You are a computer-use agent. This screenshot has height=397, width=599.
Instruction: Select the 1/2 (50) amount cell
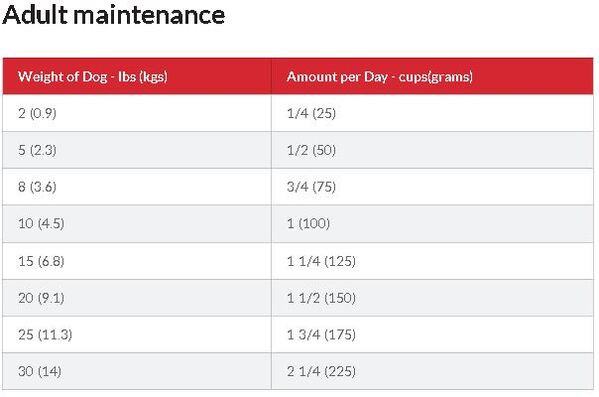tap(432, 150)
